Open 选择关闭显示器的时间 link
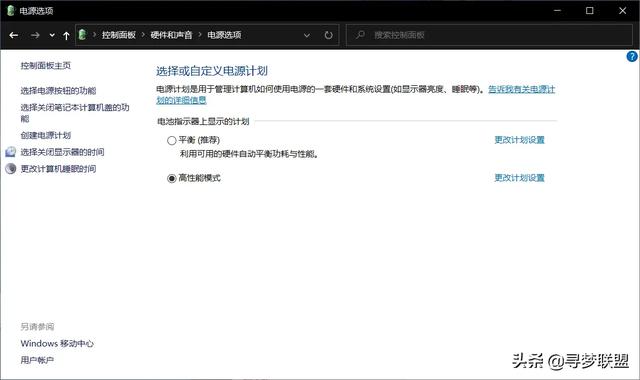640x380 pixels. [x=62, y=152]
